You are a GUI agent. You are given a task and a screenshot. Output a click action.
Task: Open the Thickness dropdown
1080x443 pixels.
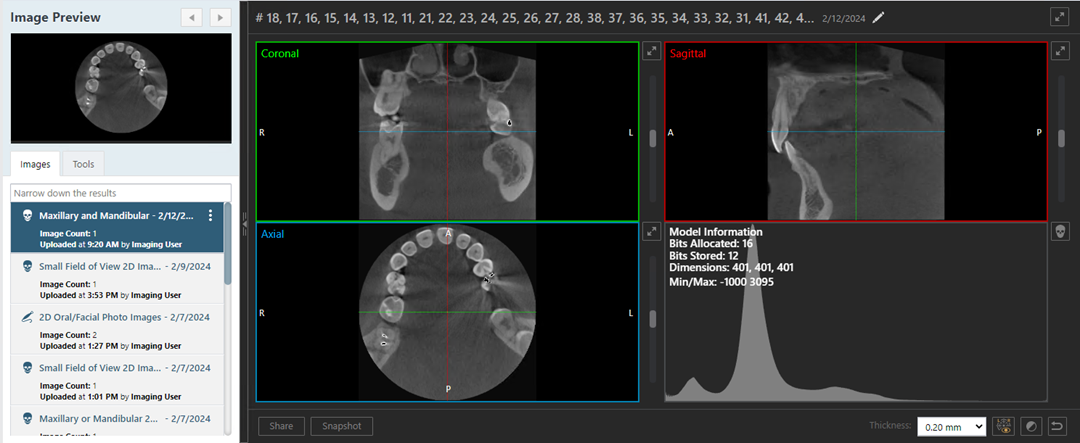coord(951,427)
